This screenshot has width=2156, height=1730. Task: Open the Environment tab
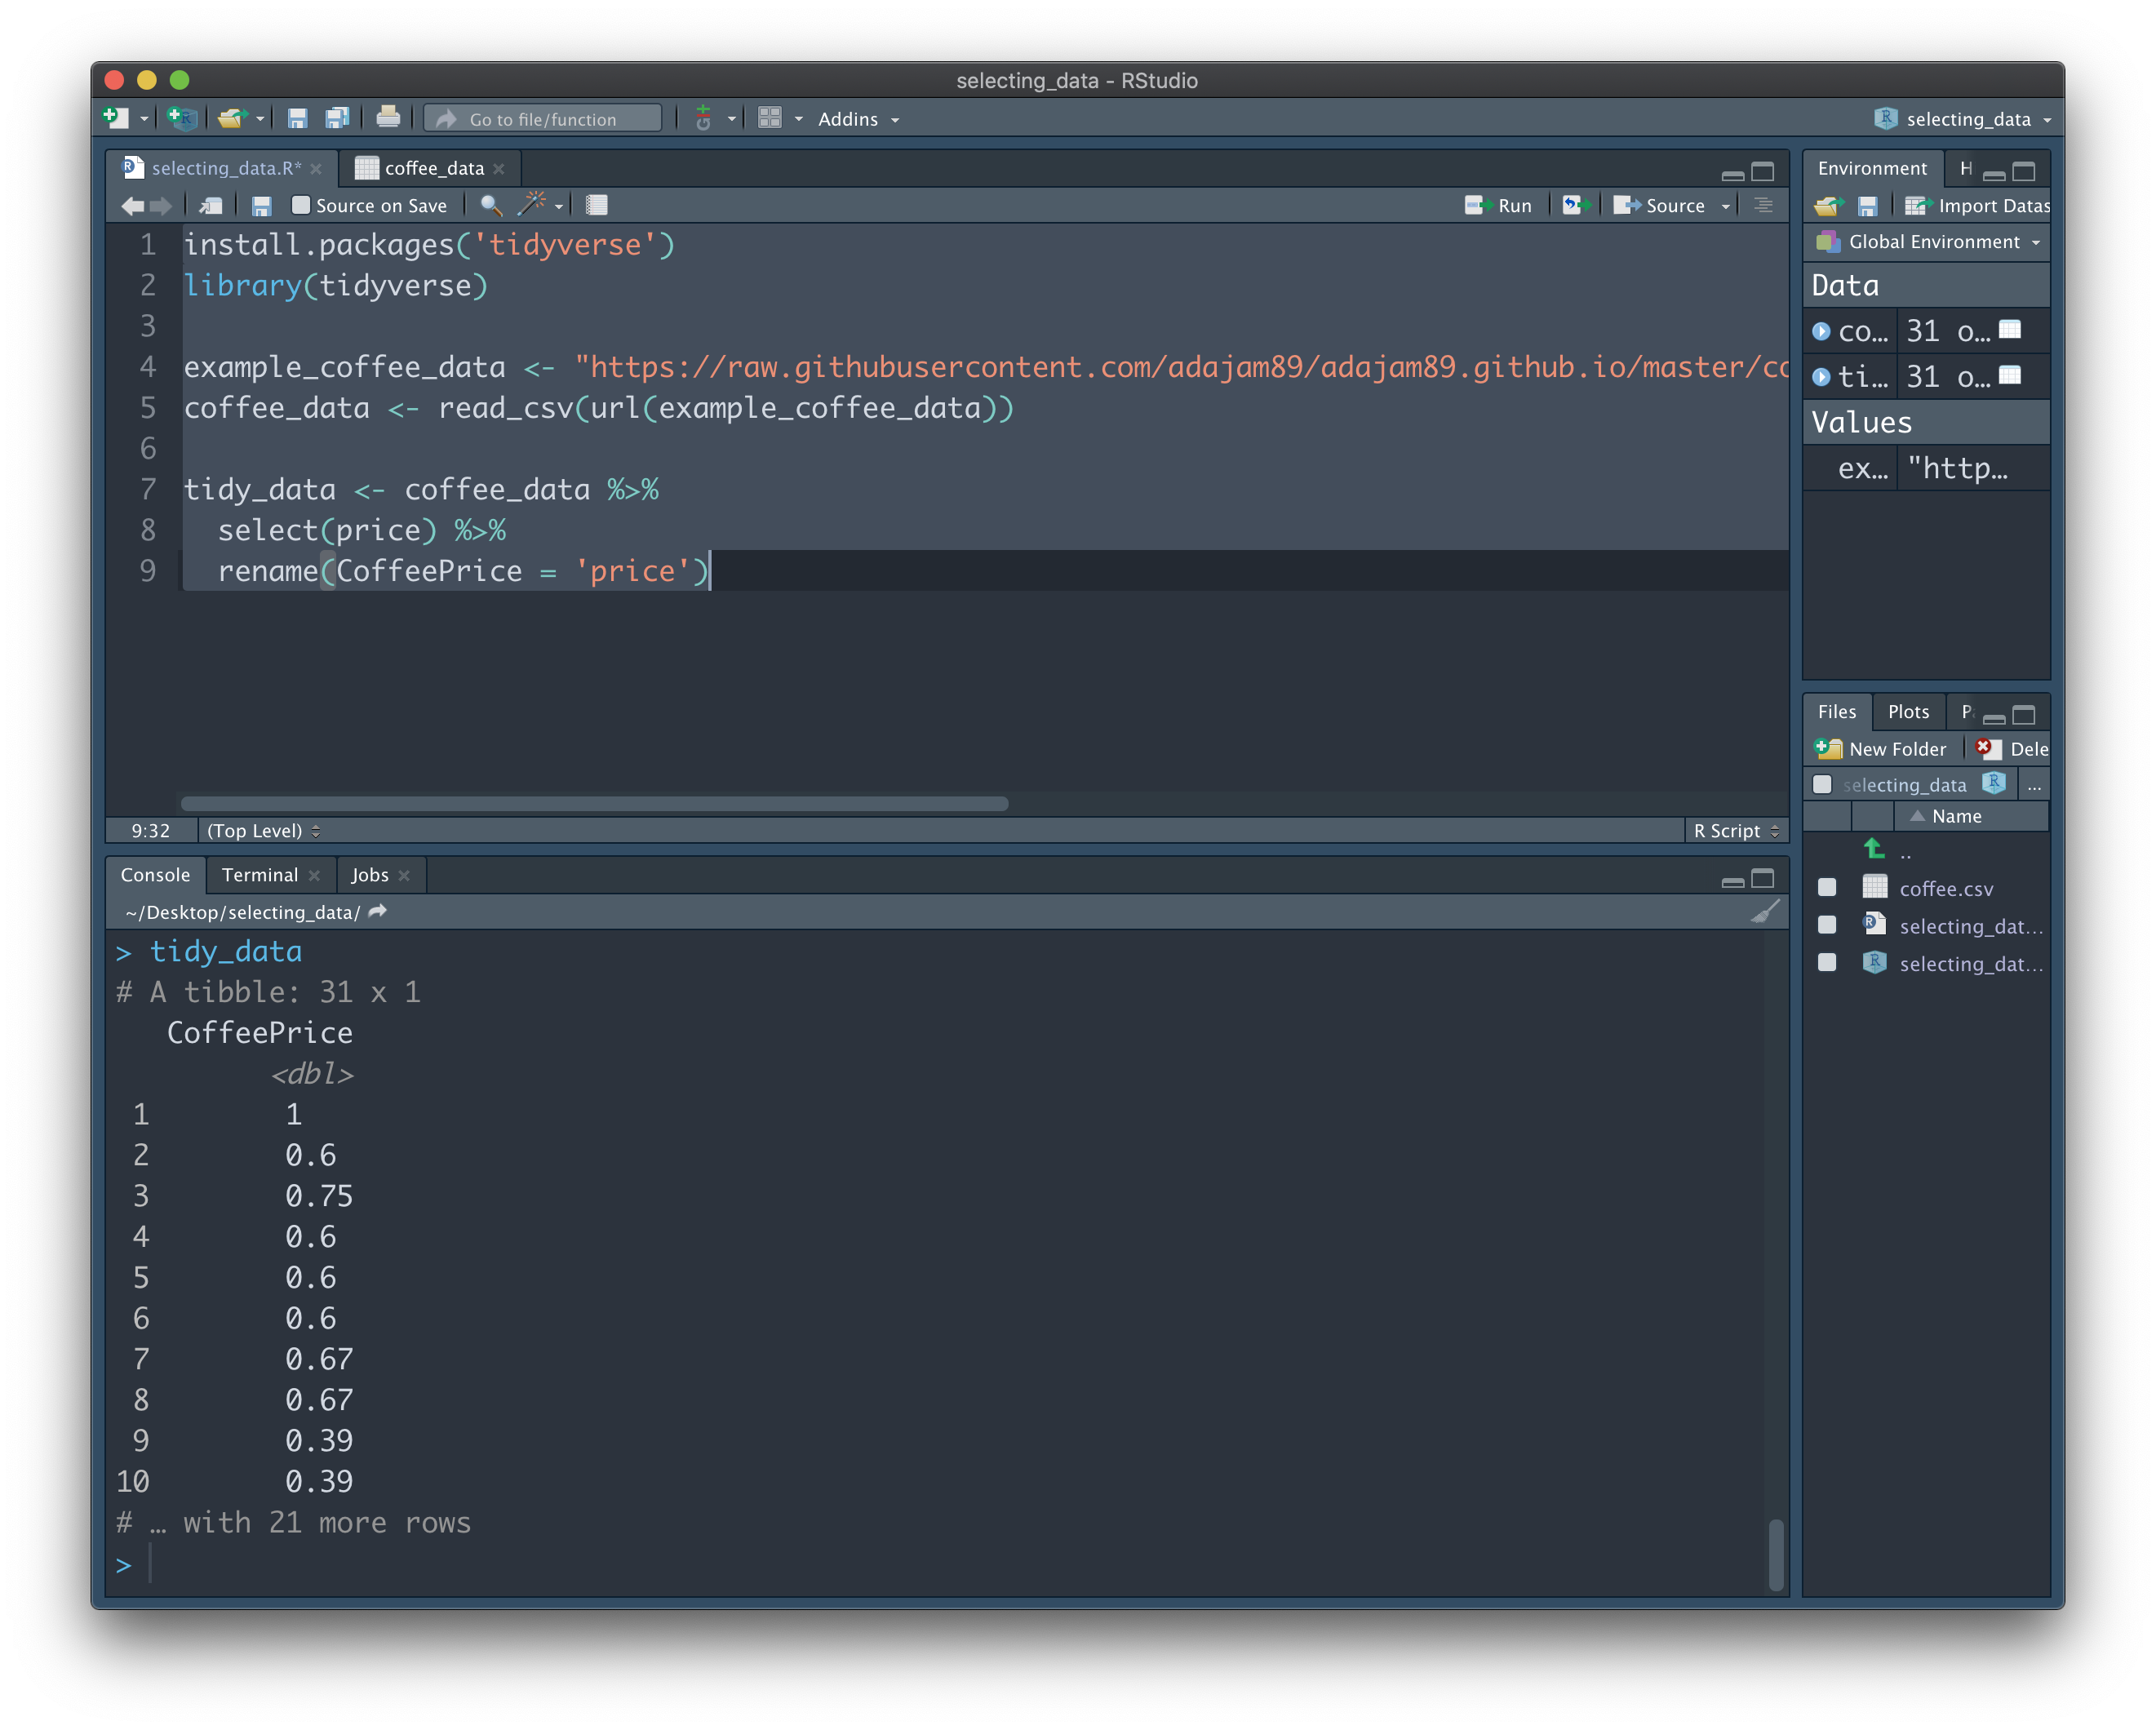(1872, 168)
